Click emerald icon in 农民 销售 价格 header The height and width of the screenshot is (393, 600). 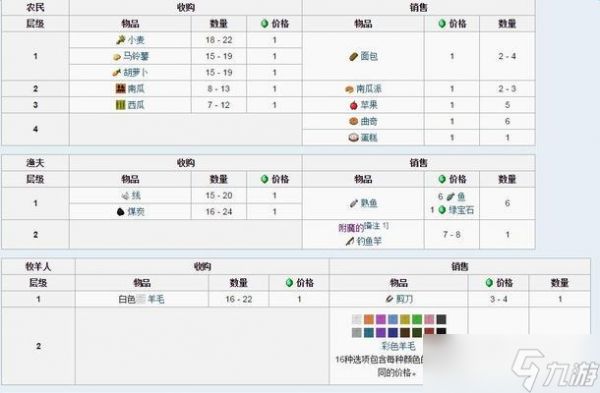[x=442, y=24]
